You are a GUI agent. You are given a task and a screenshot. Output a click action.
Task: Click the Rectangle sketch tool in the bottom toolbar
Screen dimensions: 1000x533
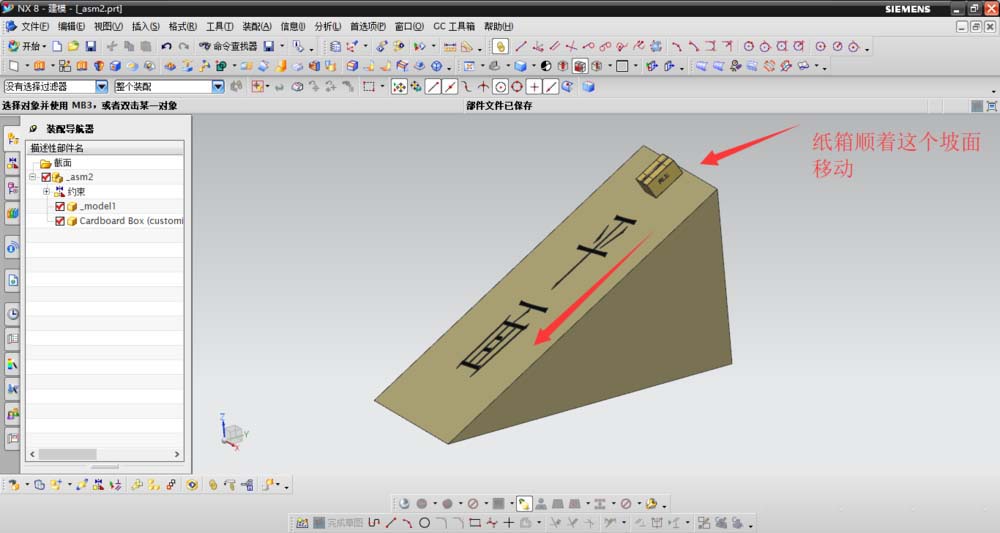[474, 523]
